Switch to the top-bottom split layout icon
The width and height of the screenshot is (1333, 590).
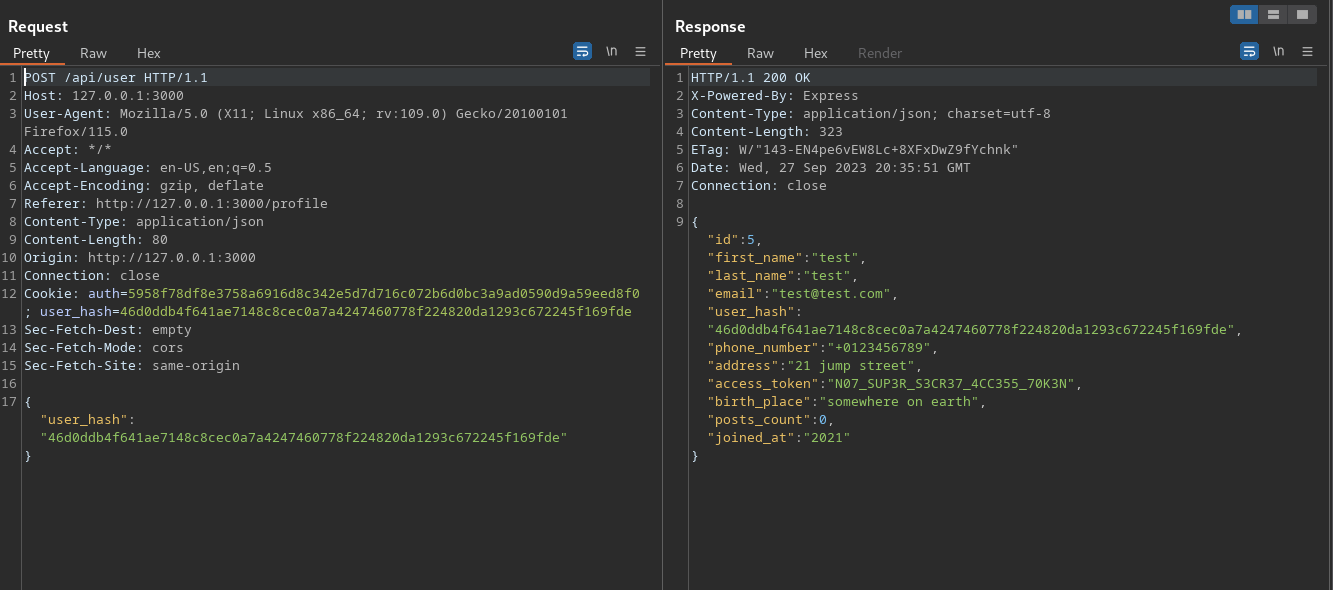pyautogui.click(x=1273, y=14)
